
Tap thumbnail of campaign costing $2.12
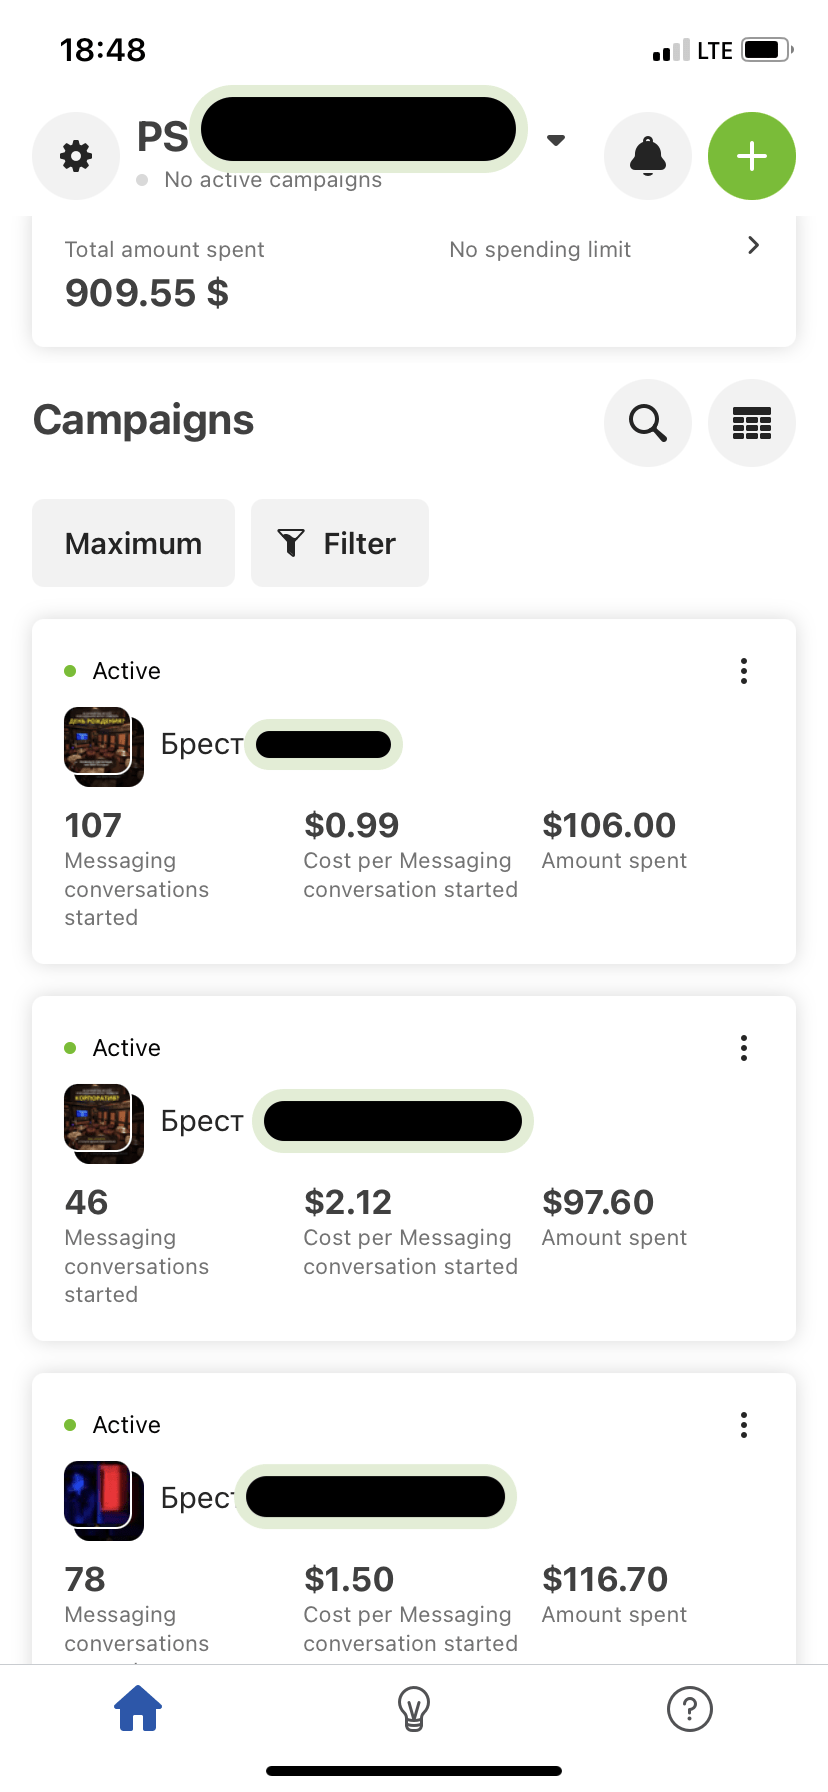tap(104, 1124)
